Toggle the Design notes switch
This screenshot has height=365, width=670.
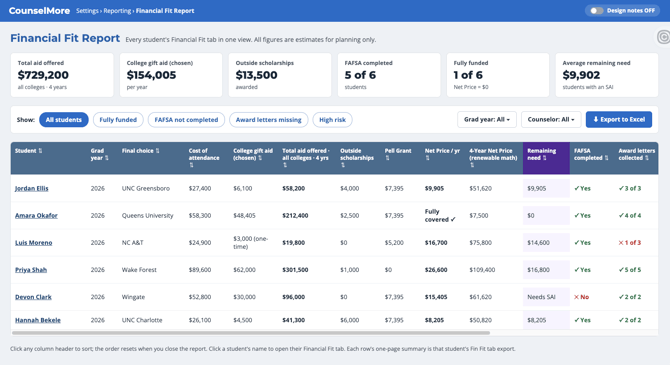click(x=597, y=11)
